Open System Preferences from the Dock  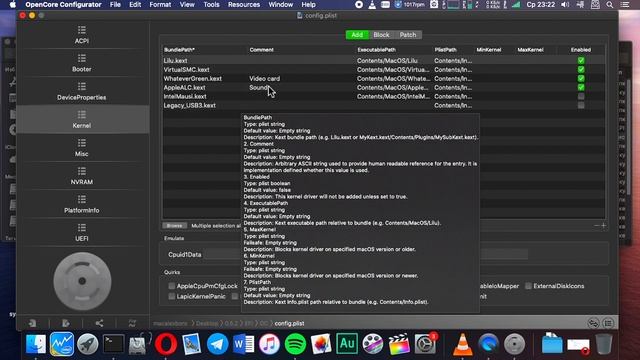[425, 344]
